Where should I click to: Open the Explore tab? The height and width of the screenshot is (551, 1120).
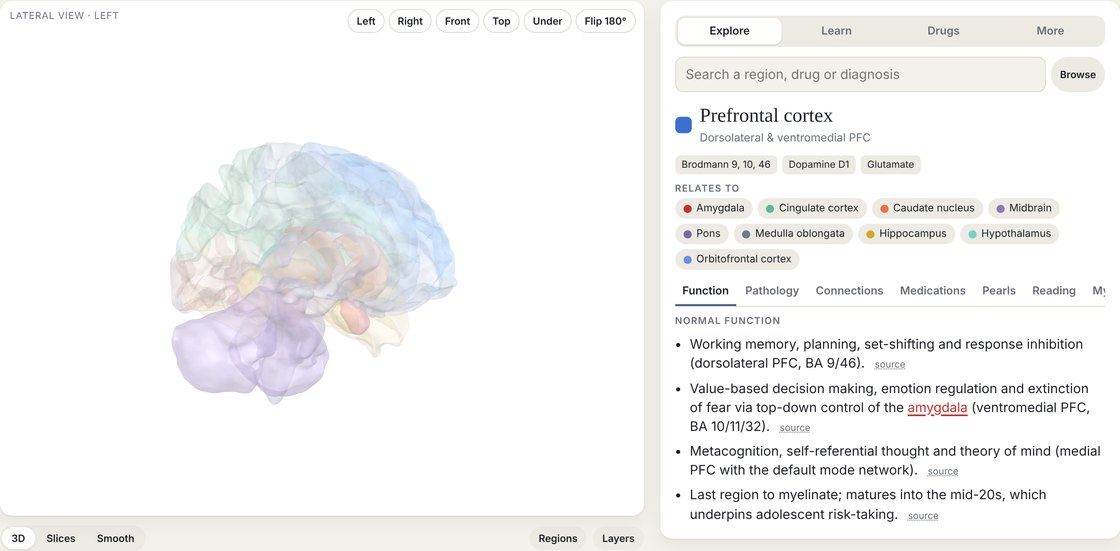click(729, 31)
